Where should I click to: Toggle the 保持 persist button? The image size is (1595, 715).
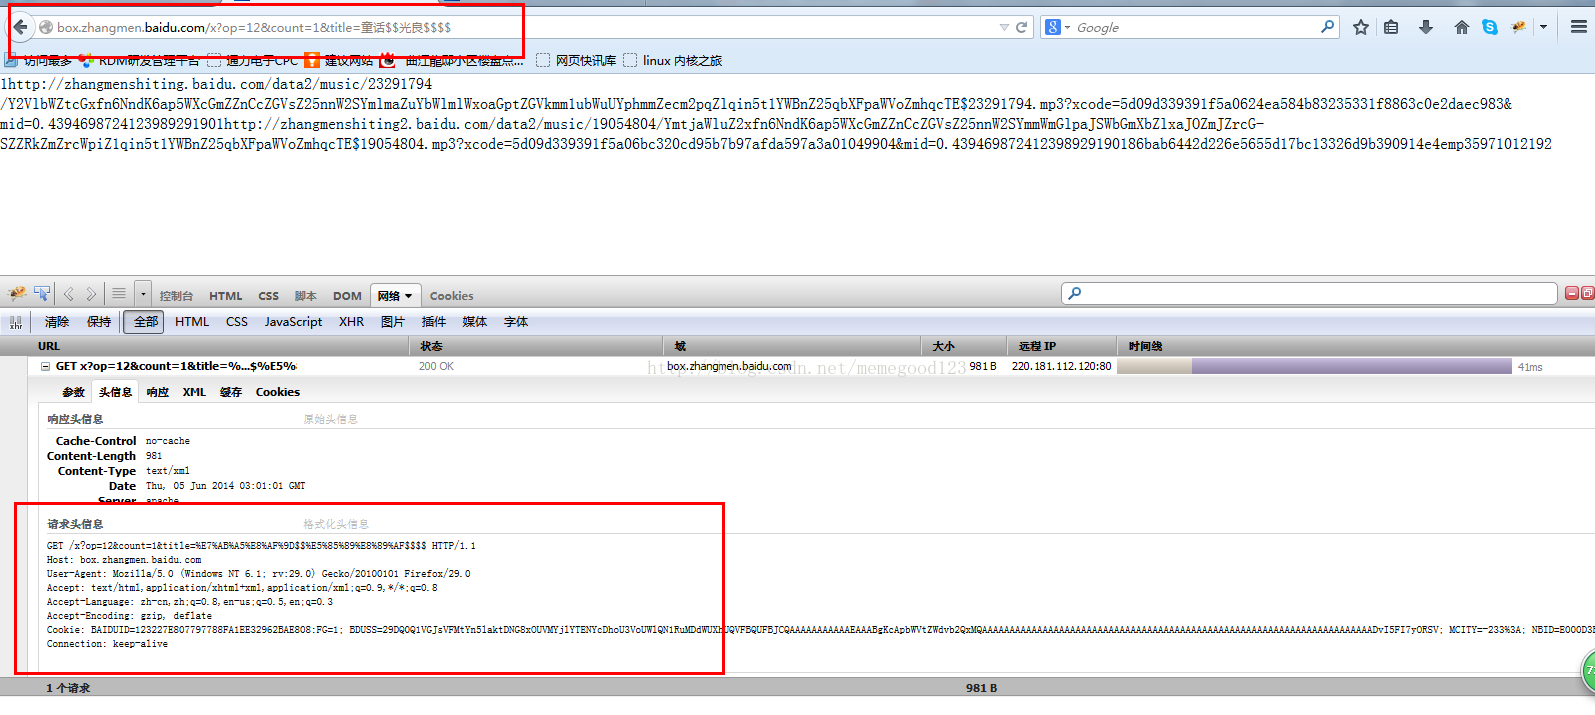click(99, 322)
